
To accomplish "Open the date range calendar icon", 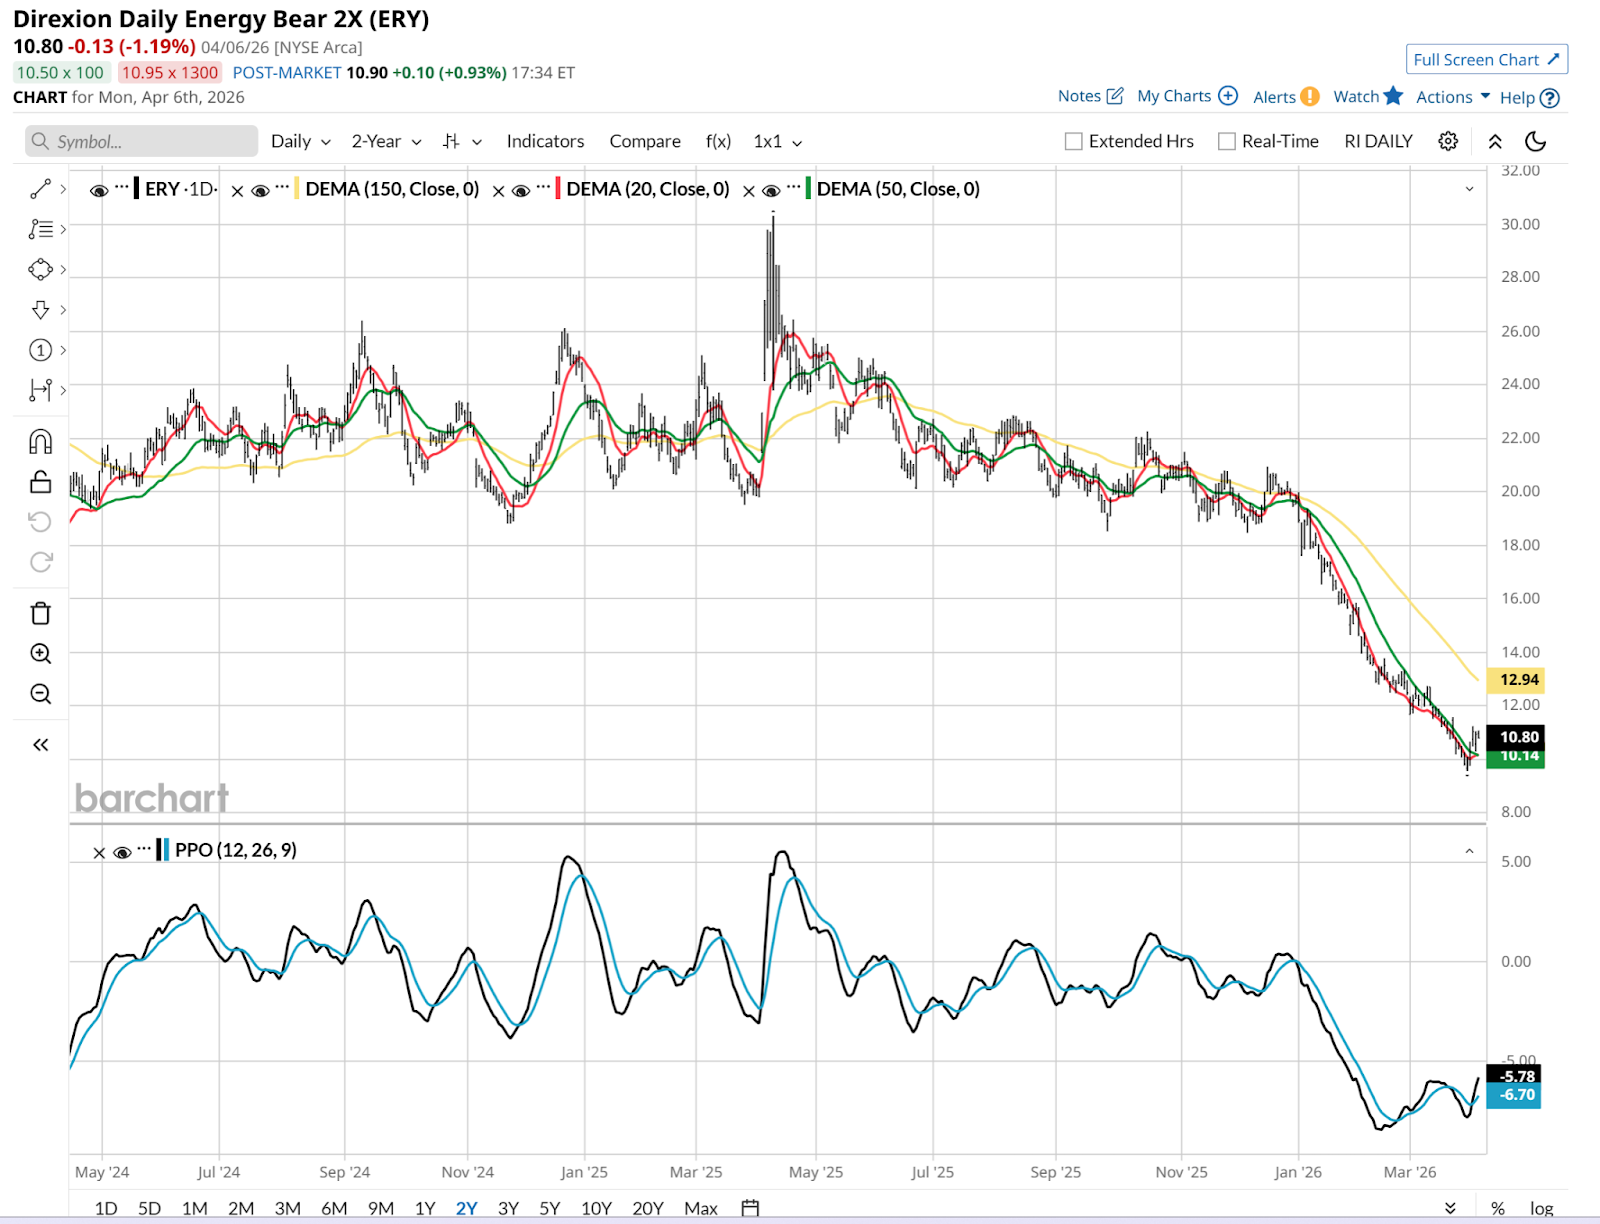I will pos(750,1208).
